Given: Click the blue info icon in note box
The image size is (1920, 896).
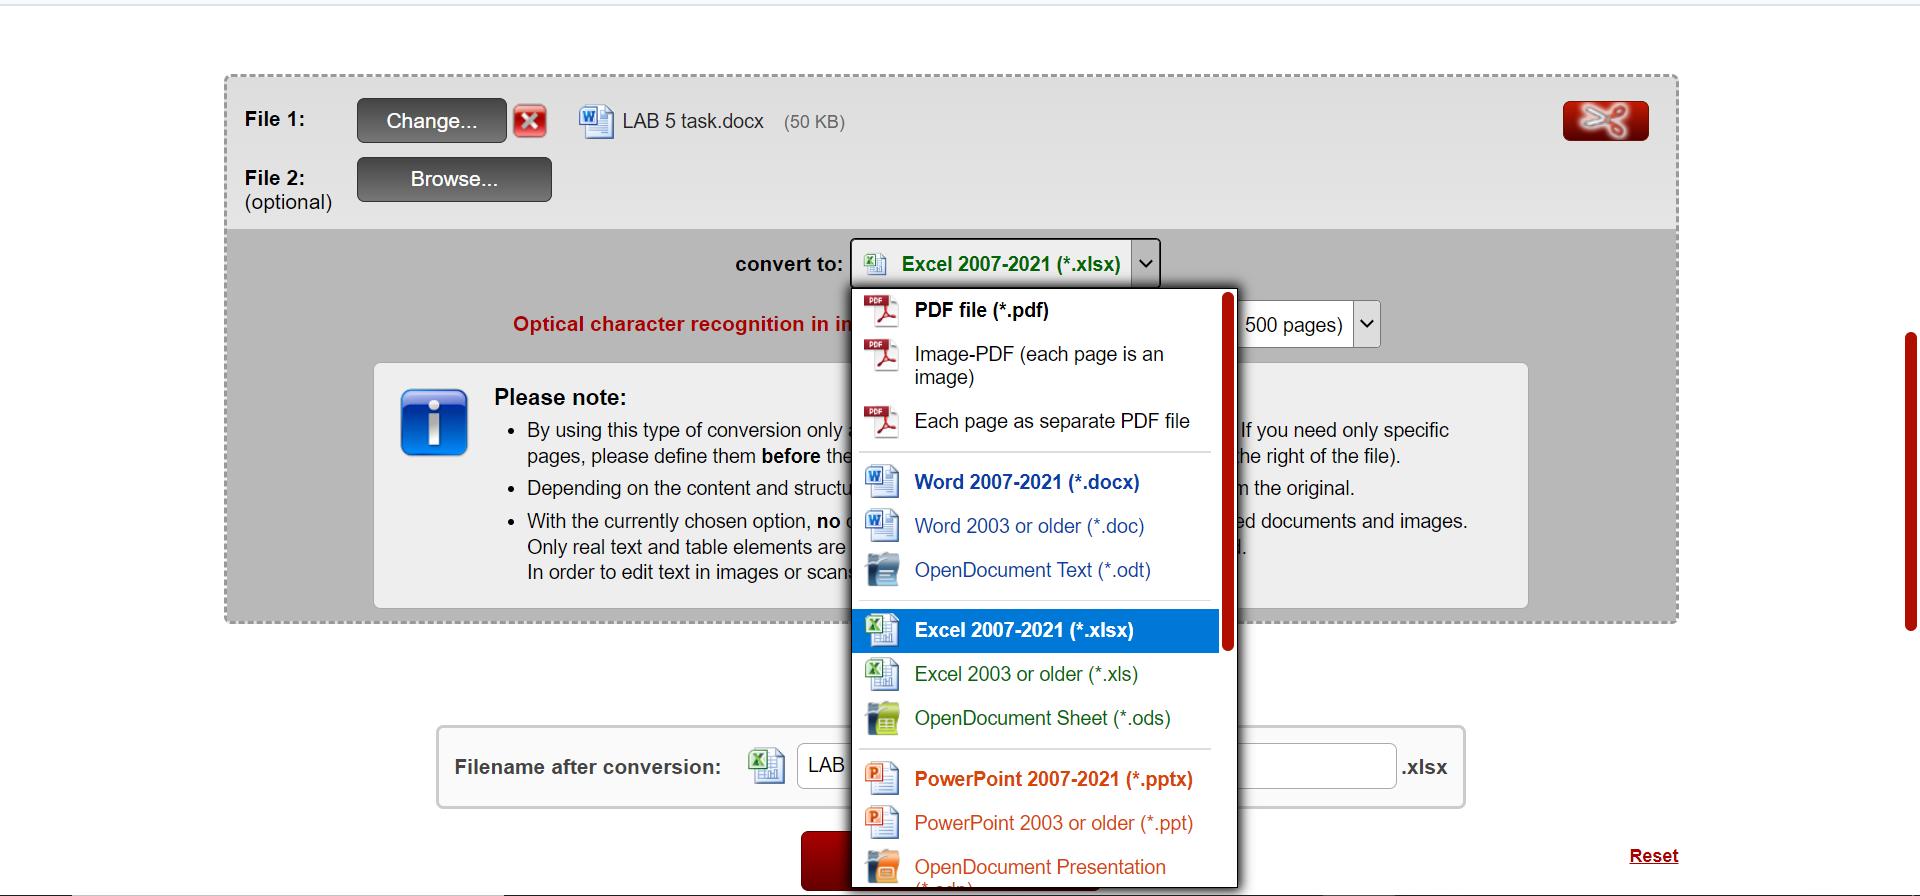Looking at the screenshot, I should (x=434, y=422).
